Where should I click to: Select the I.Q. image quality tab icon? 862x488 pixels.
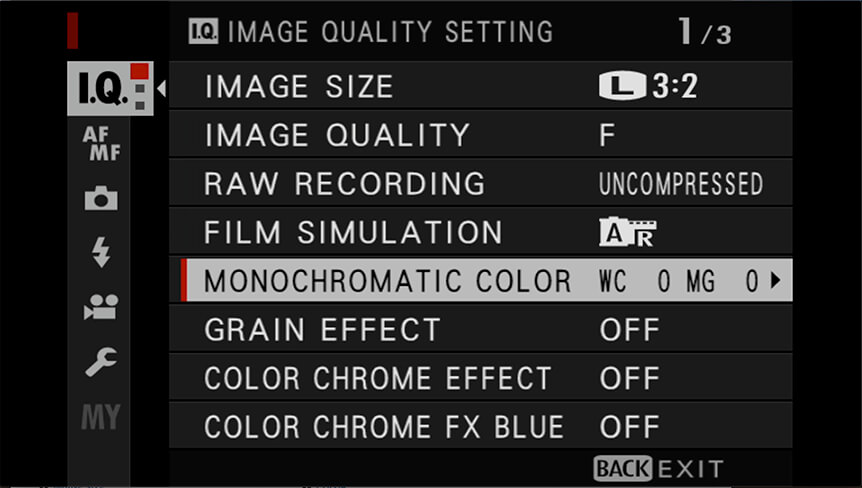[x=110, y=88]
